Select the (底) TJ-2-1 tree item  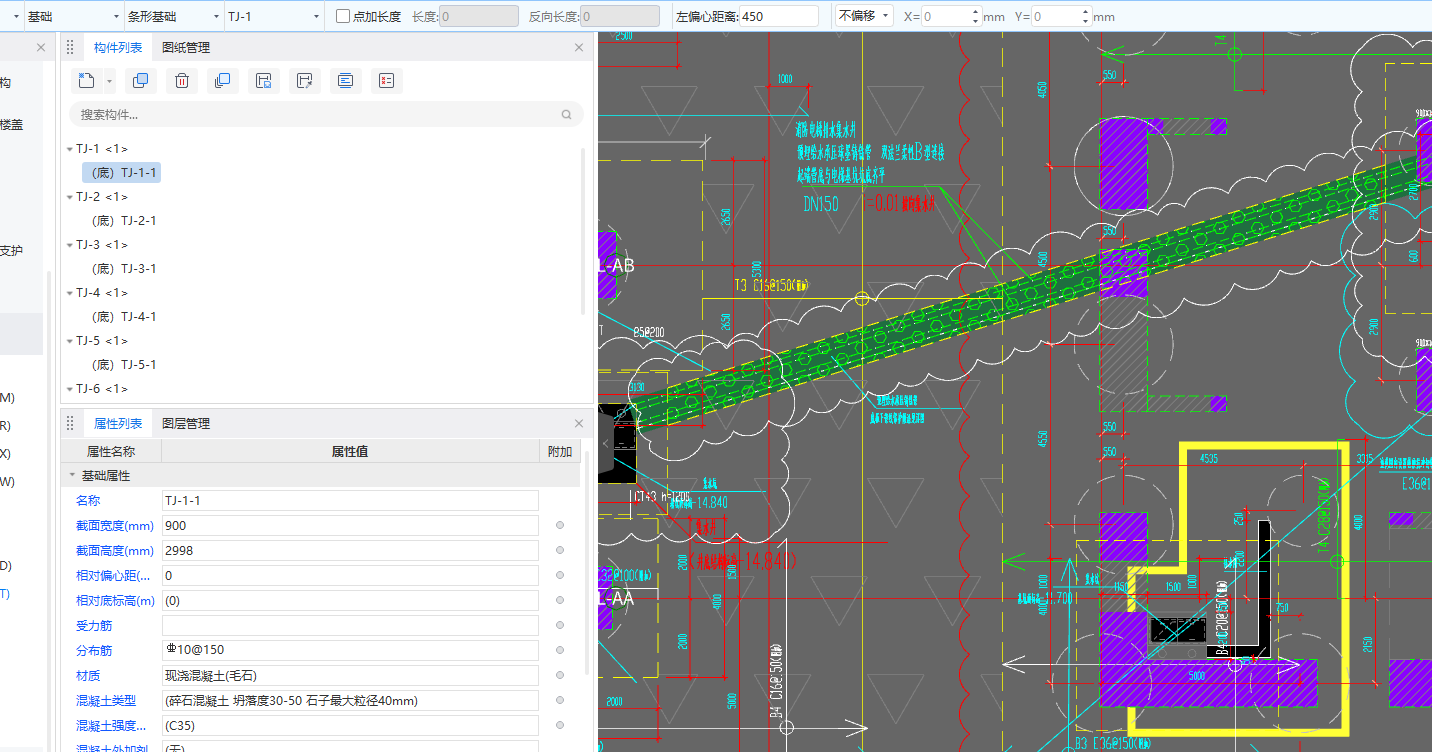coord(124,221)
